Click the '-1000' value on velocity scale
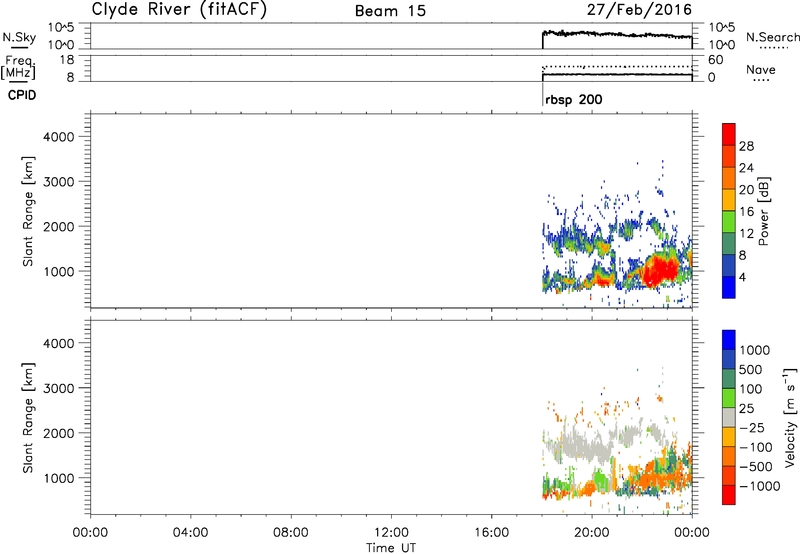 coord(759,486)
